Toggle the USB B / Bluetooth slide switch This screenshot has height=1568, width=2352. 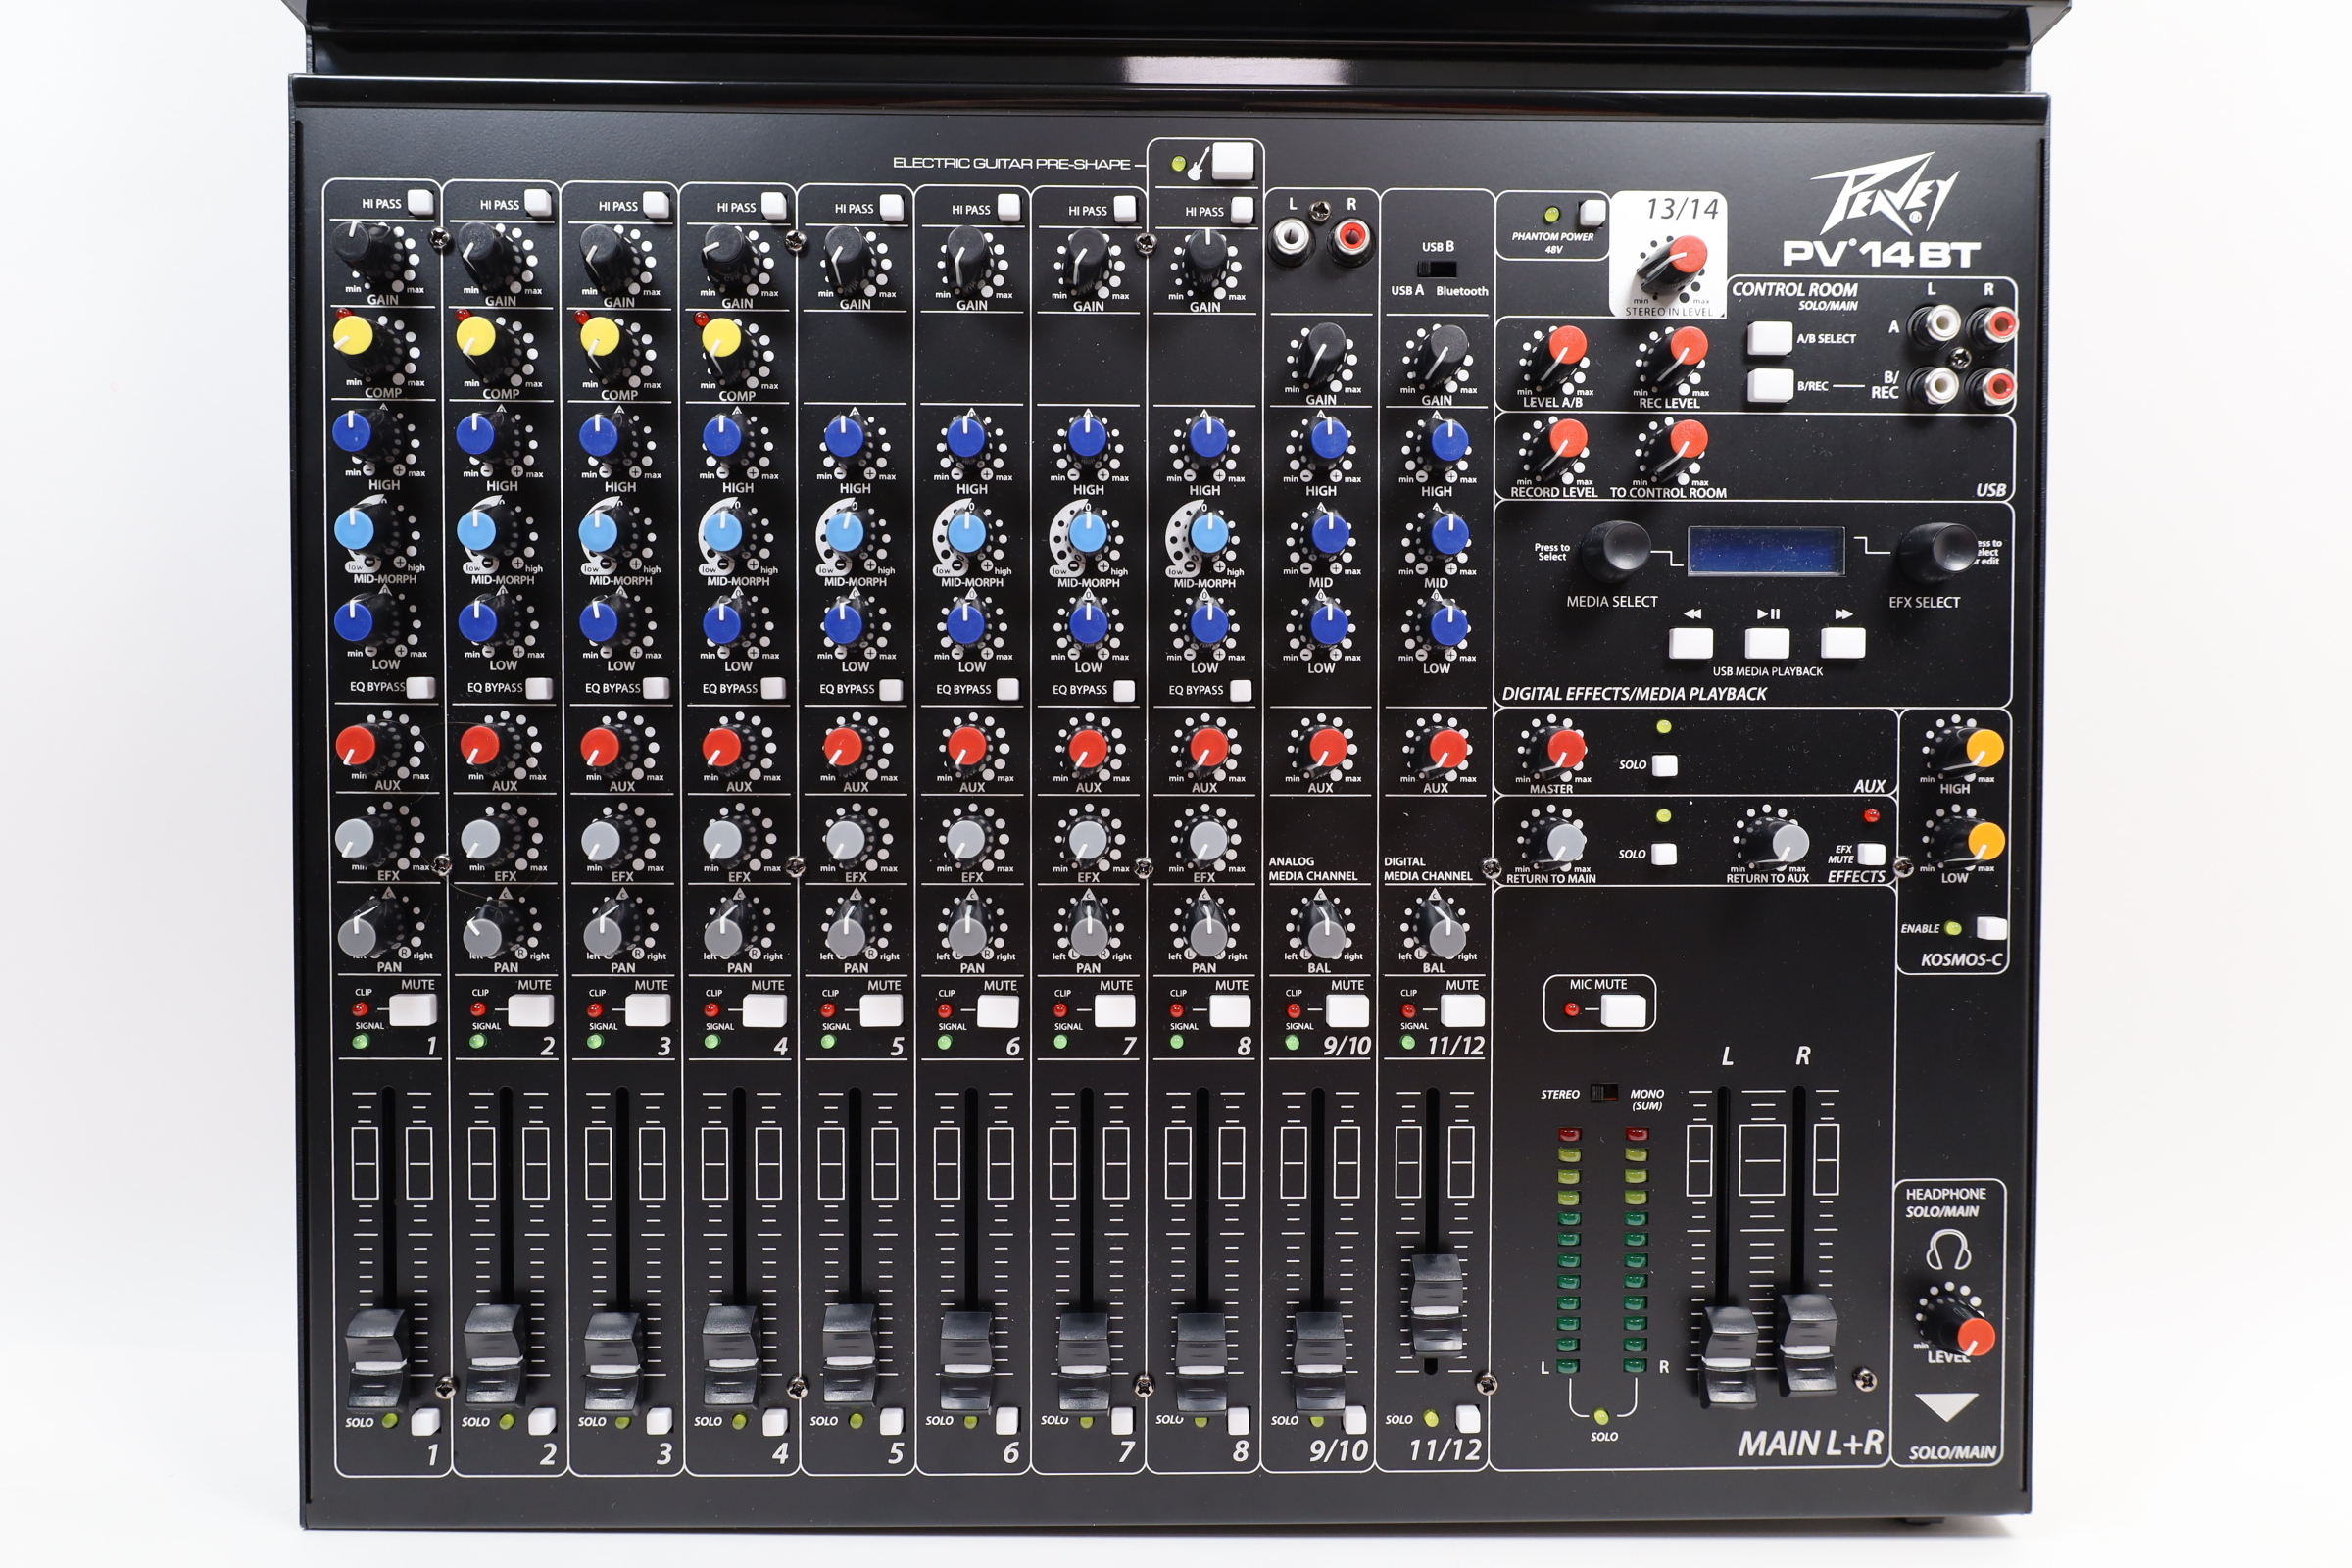click(1438, 268)
